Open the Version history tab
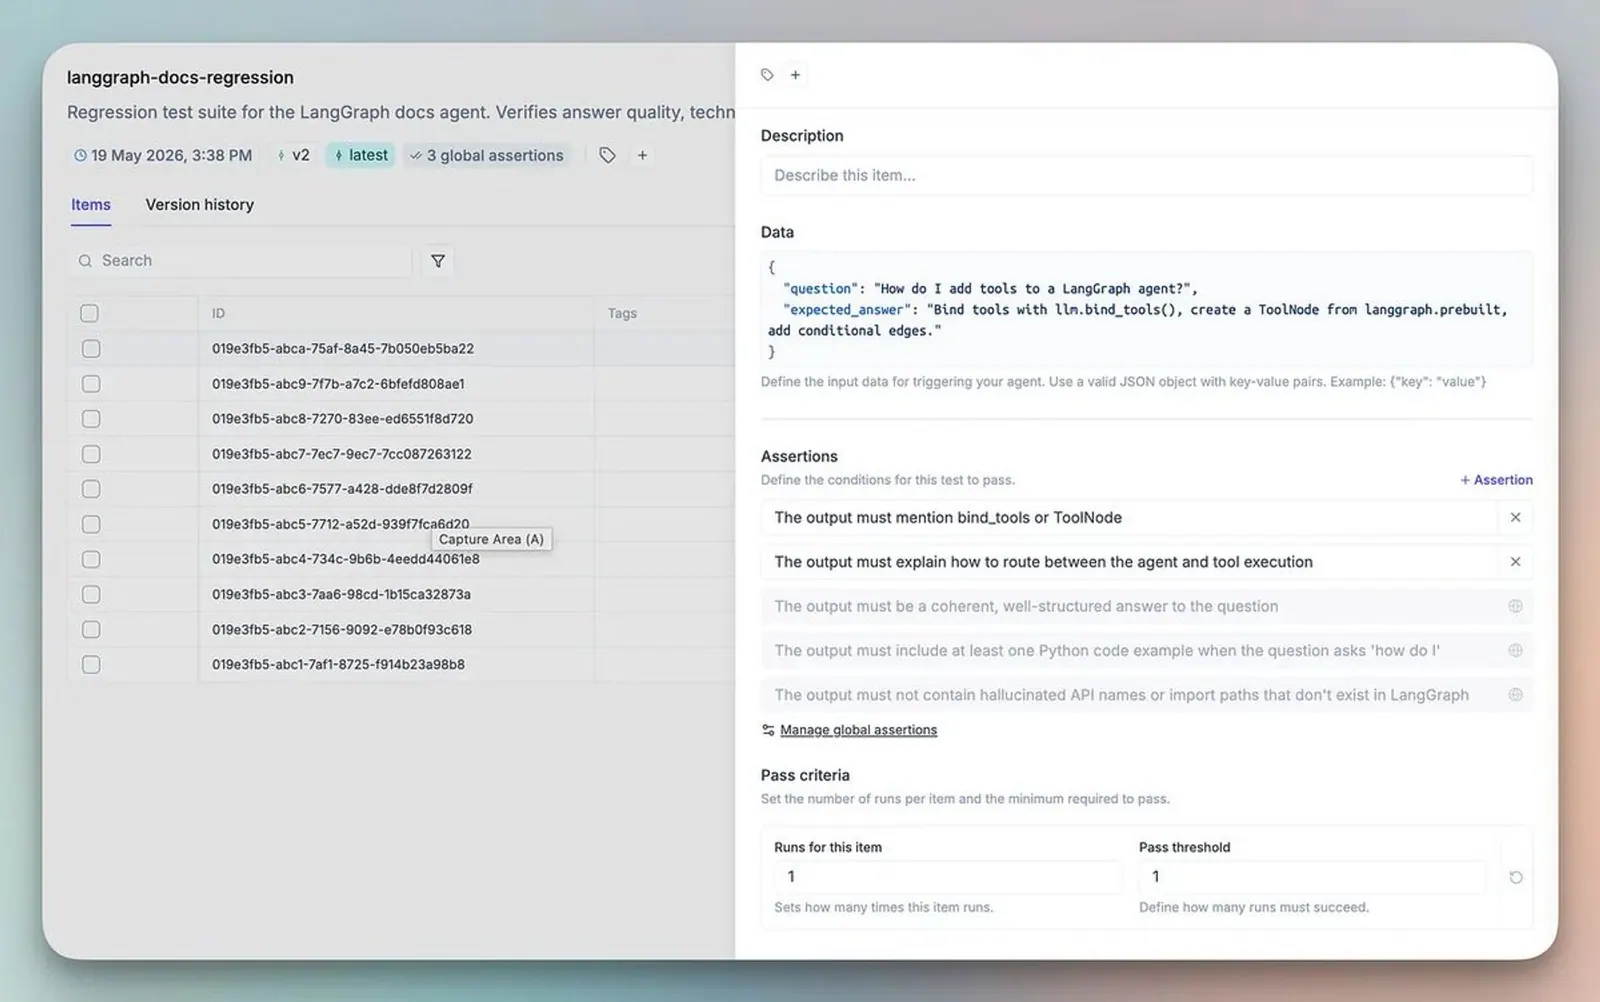This screenshot has height=1002, width=1600. pyautogui.click(x=200, y=205)
